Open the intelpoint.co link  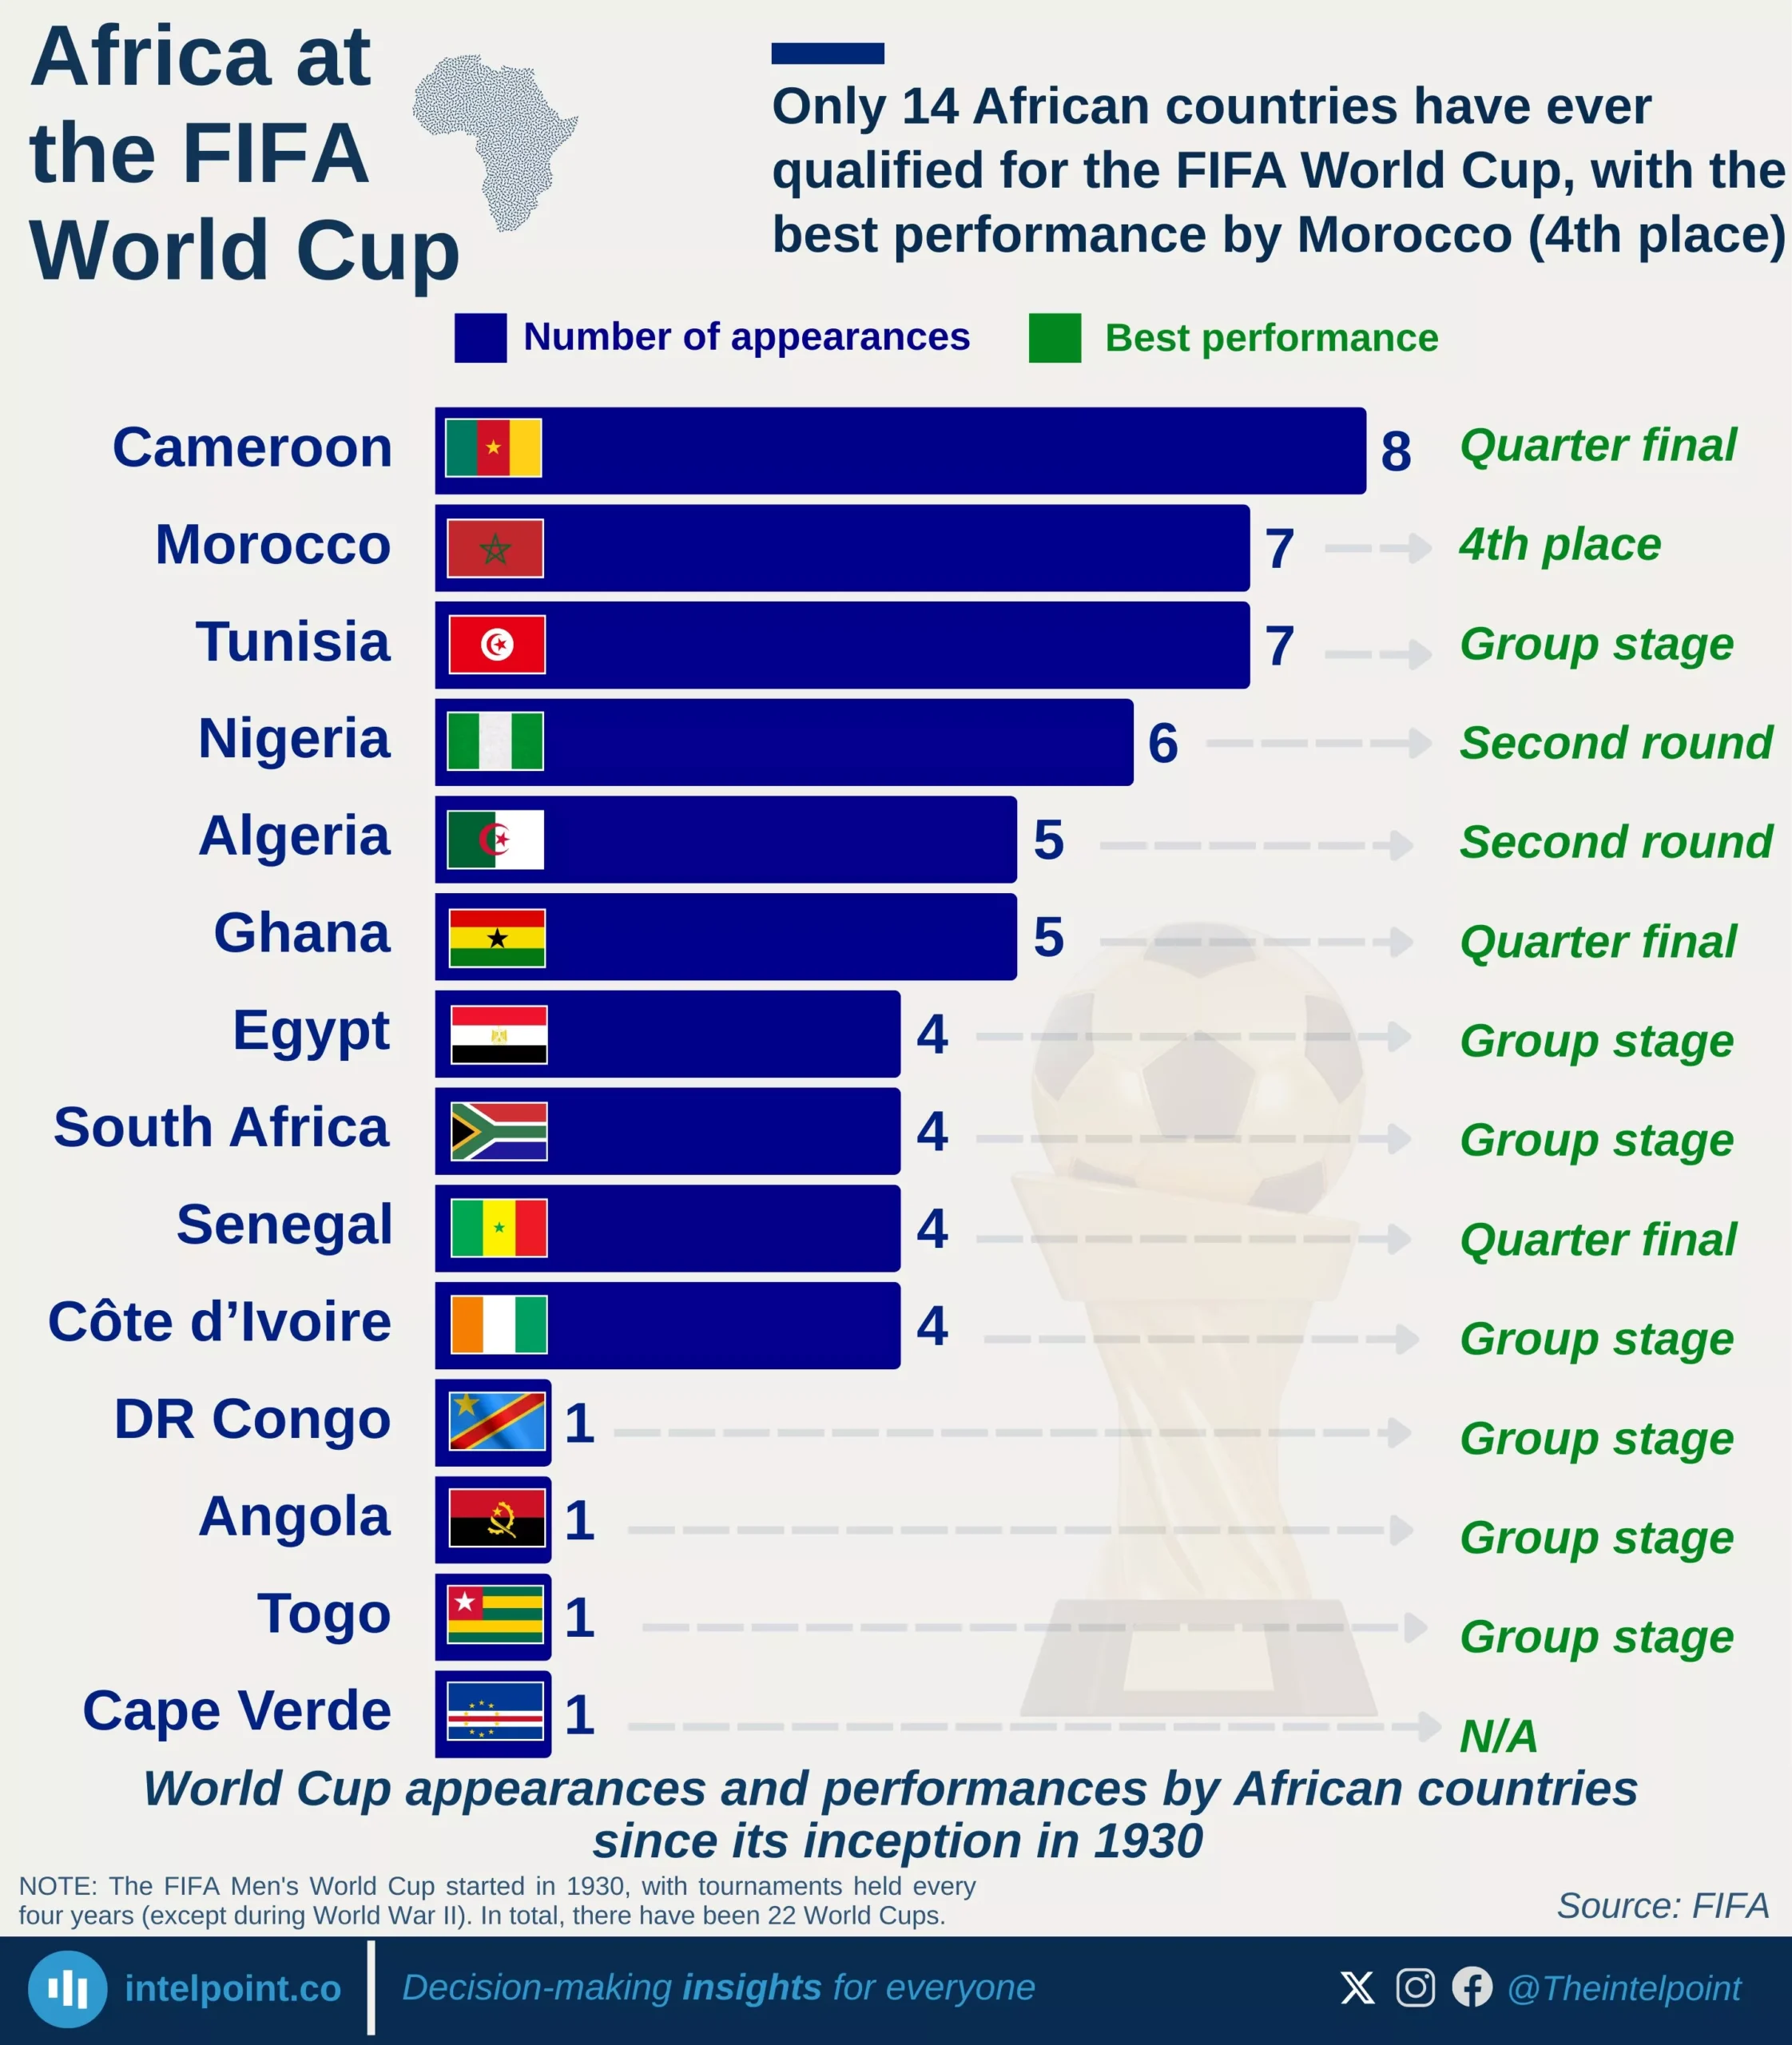pos(232,1988)
